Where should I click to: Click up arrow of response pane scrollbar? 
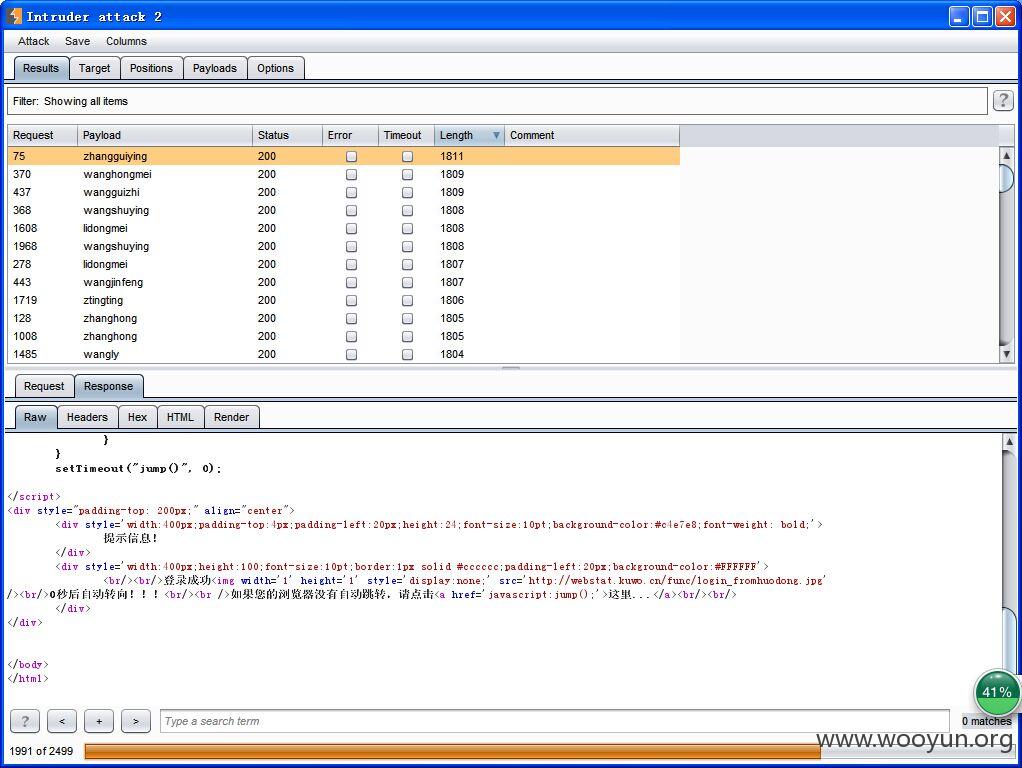tap(1008, 441)
